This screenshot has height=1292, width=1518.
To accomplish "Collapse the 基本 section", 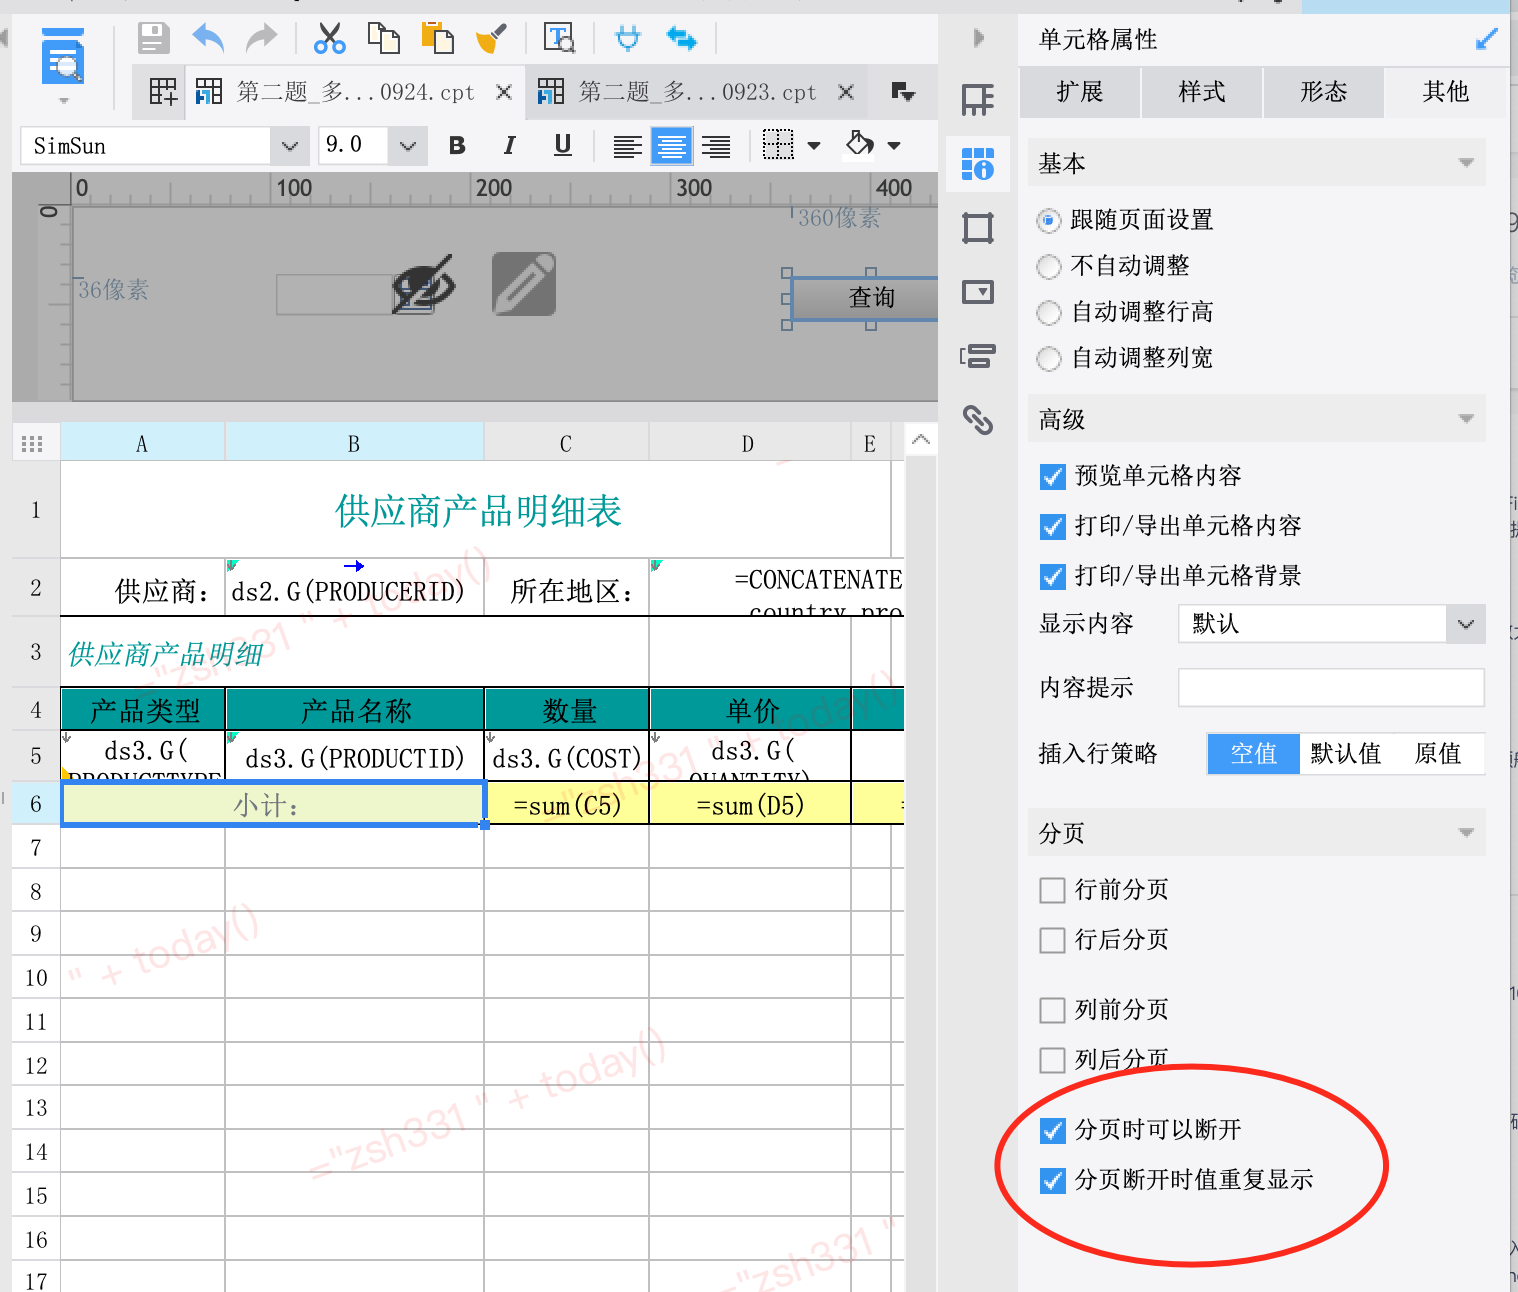I will [x=1466, y=163].
